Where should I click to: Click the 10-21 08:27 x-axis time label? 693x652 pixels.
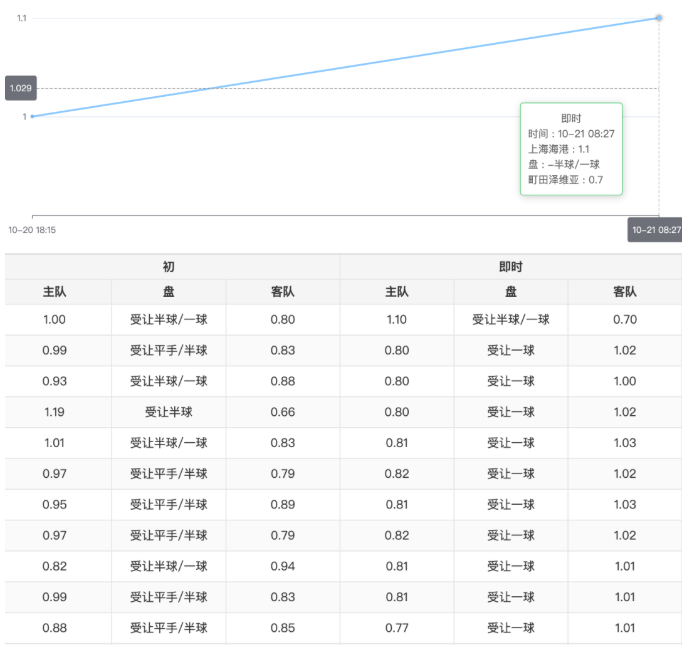(x=655, y=230)
